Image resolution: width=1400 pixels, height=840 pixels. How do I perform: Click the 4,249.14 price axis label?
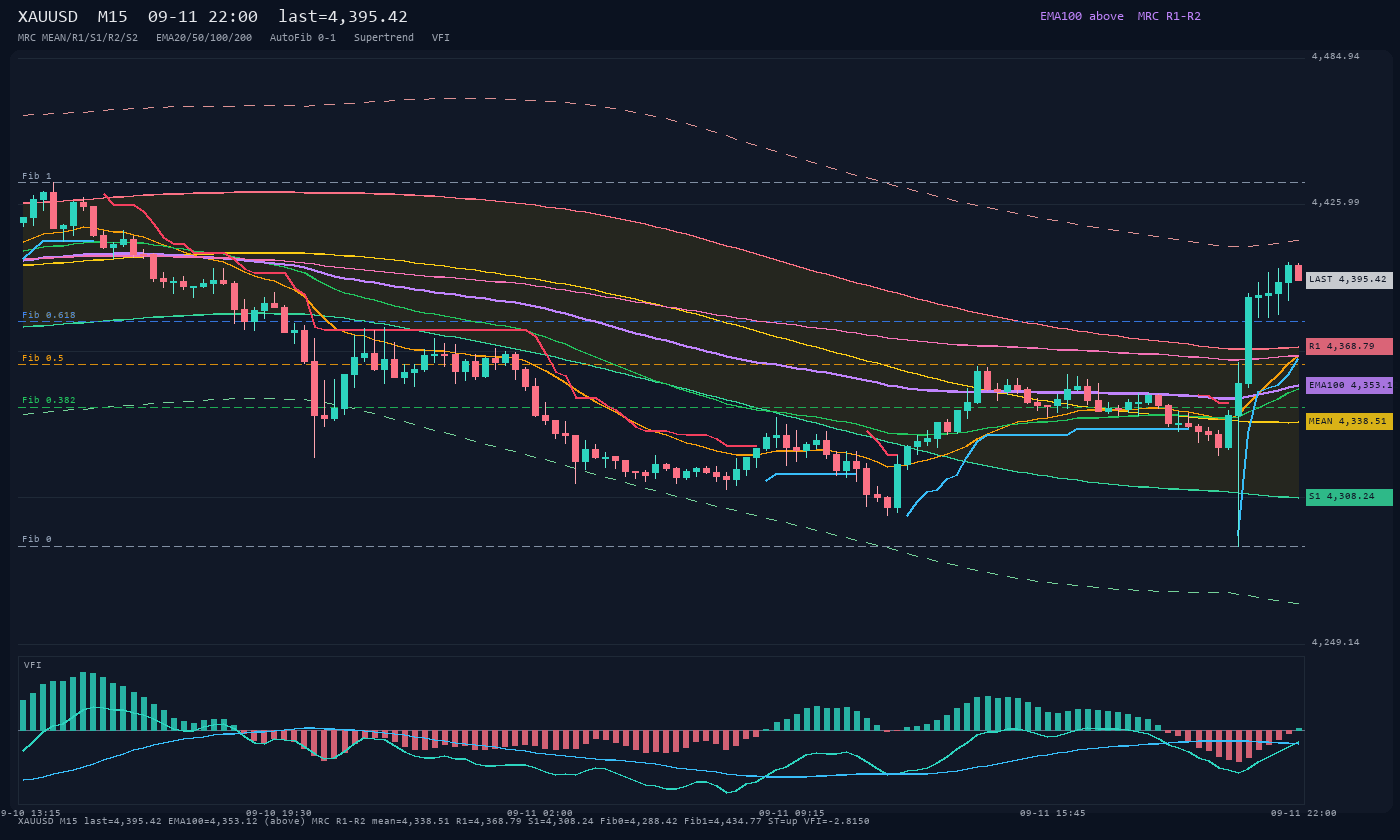(1336, 642)
